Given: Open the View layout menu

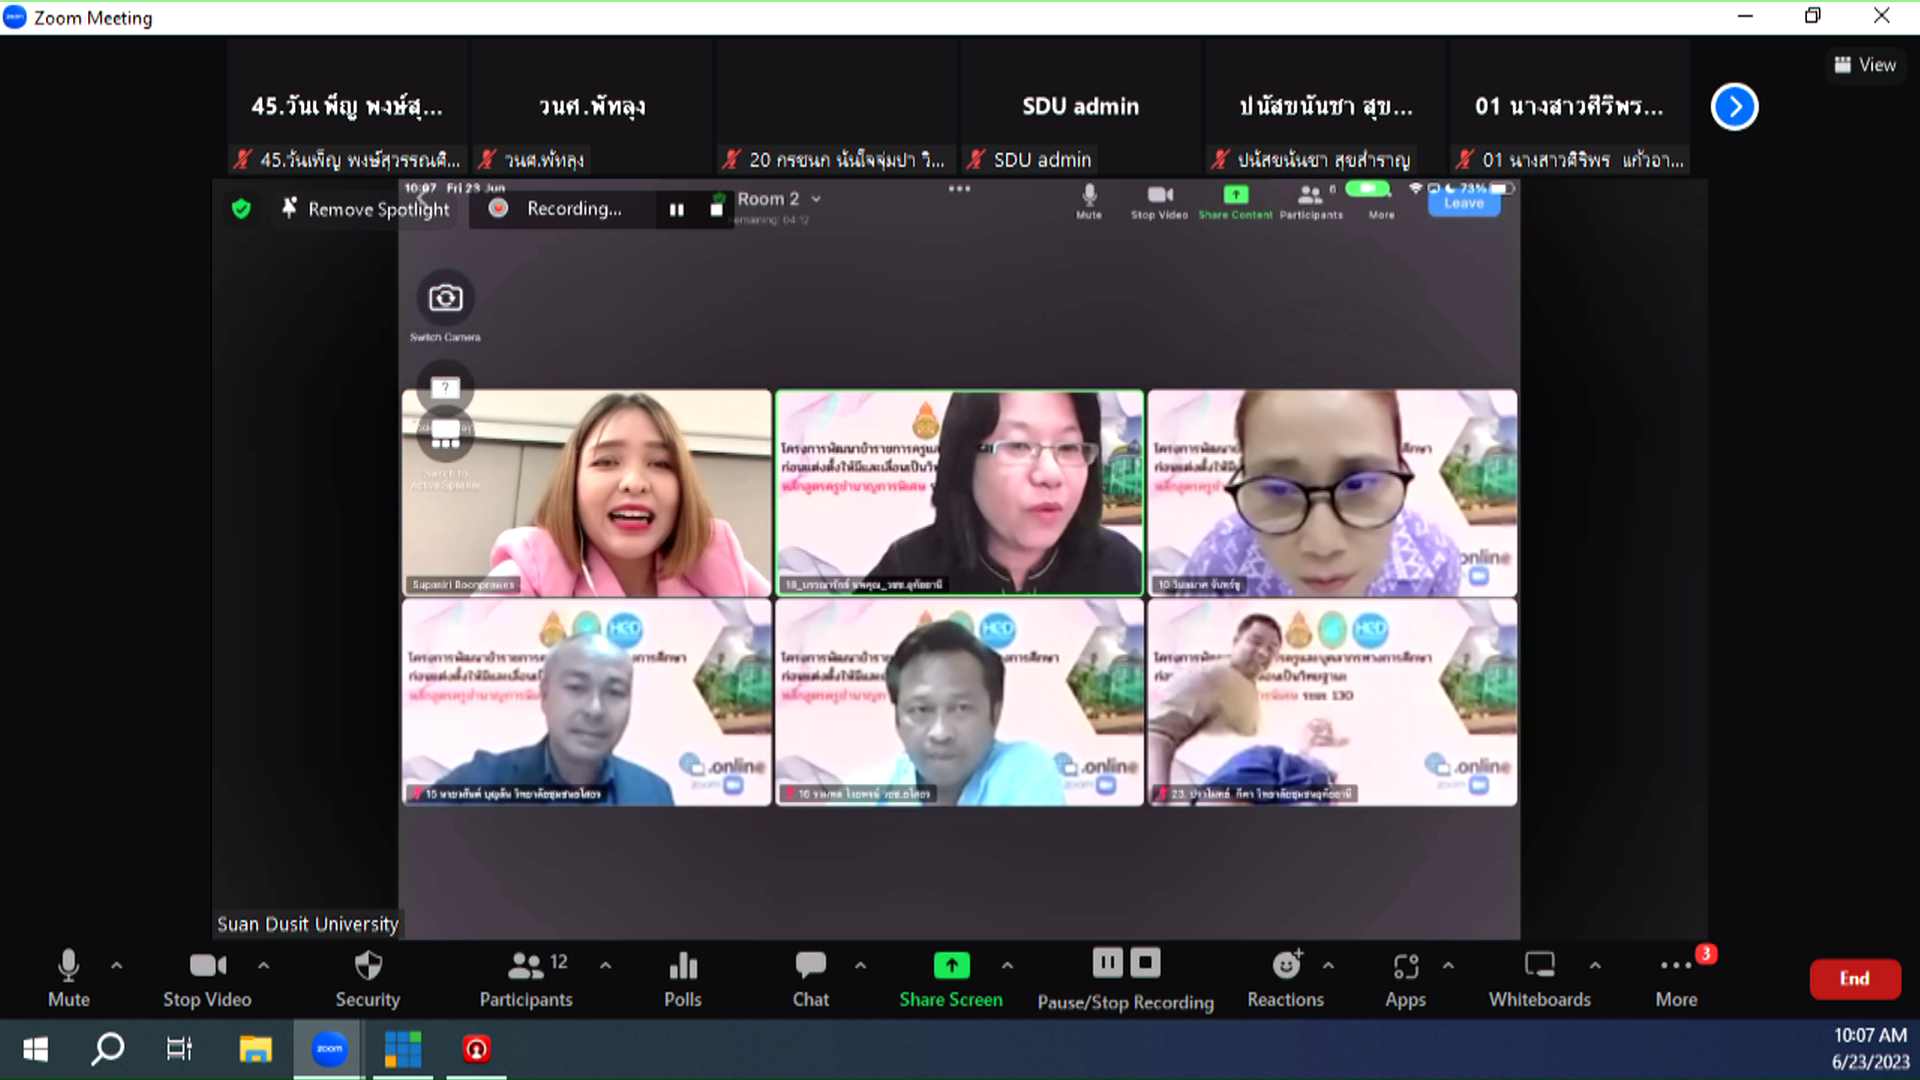Looking at the screenshot, I should [1865, 65].
